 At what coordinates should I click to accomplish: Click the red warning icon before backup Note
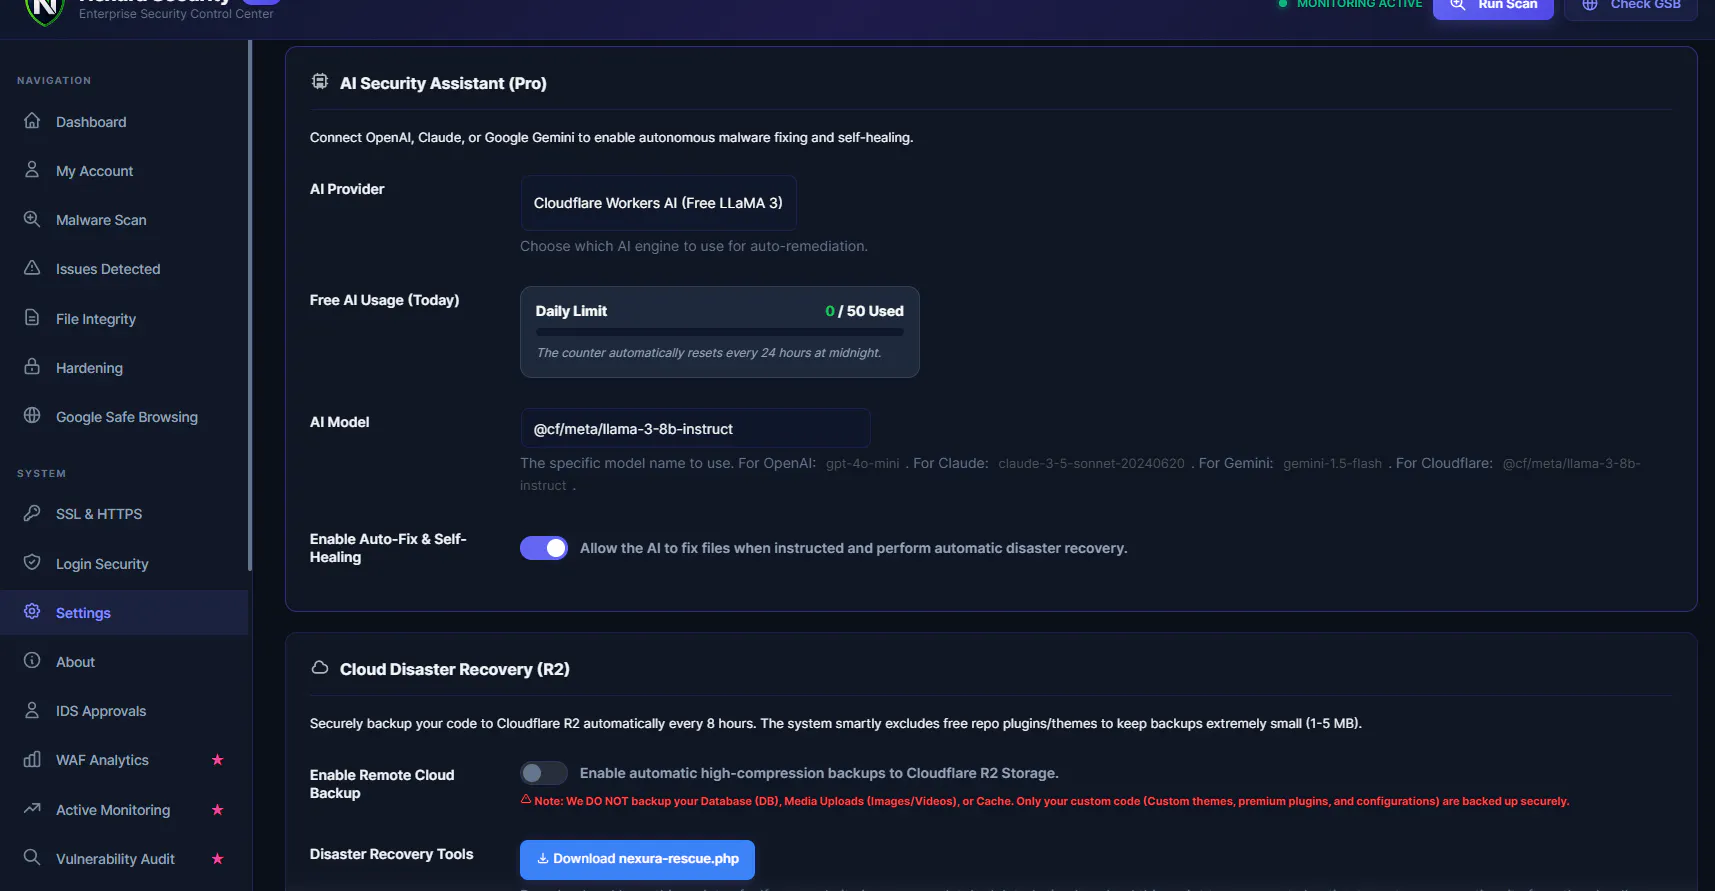coord(526,800)
